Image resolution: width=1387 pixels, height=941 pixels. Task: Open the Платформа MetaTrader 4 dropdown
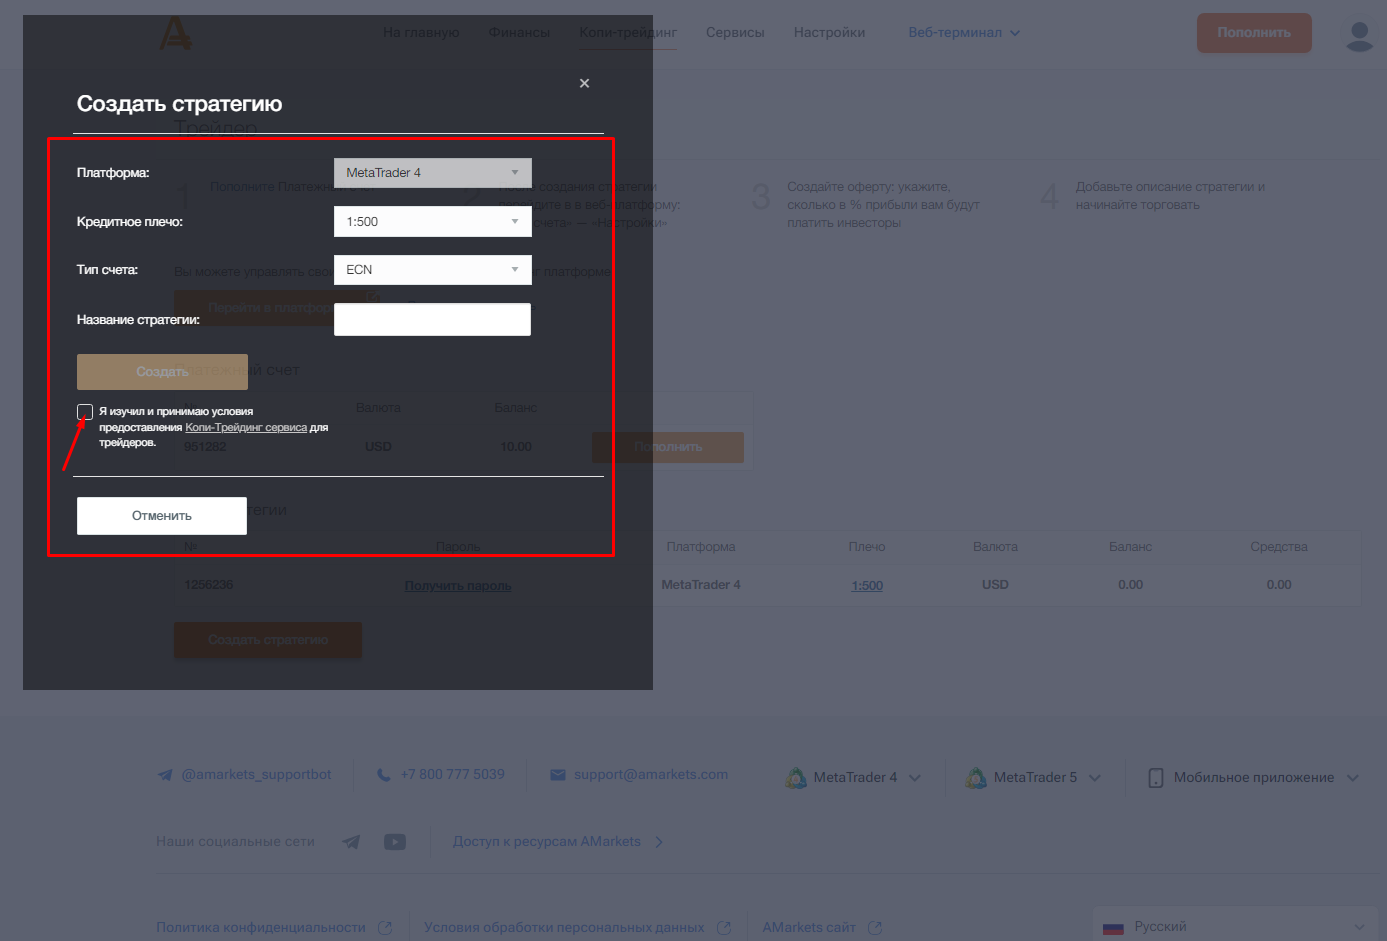[432, 173]
